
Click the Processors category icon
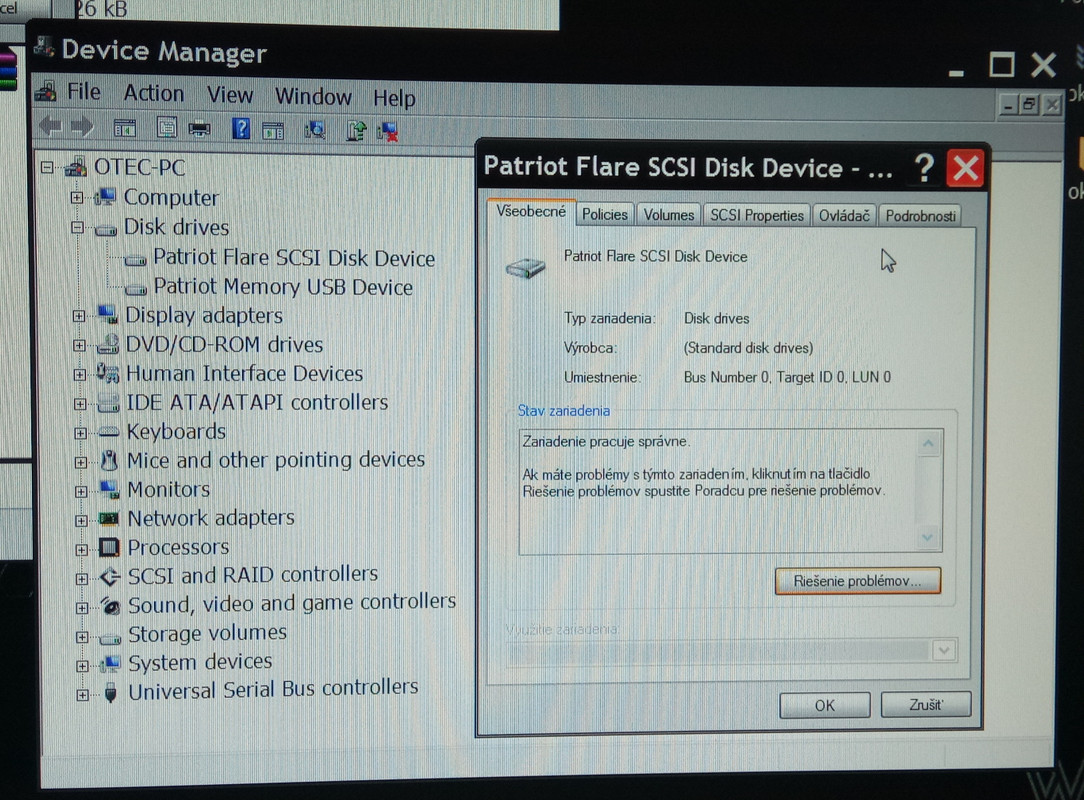point(110,548)
